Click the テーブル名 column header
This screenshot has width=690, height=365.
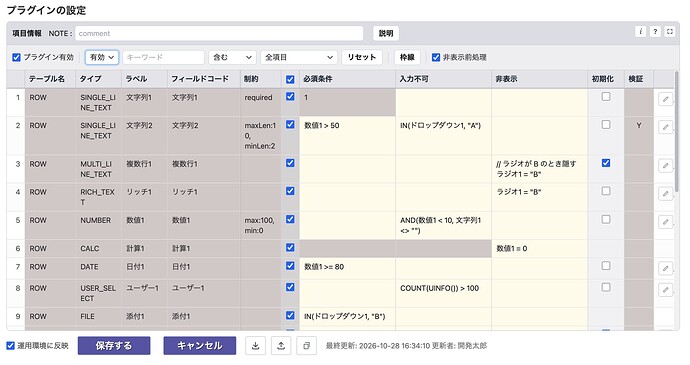click(50, 79)
